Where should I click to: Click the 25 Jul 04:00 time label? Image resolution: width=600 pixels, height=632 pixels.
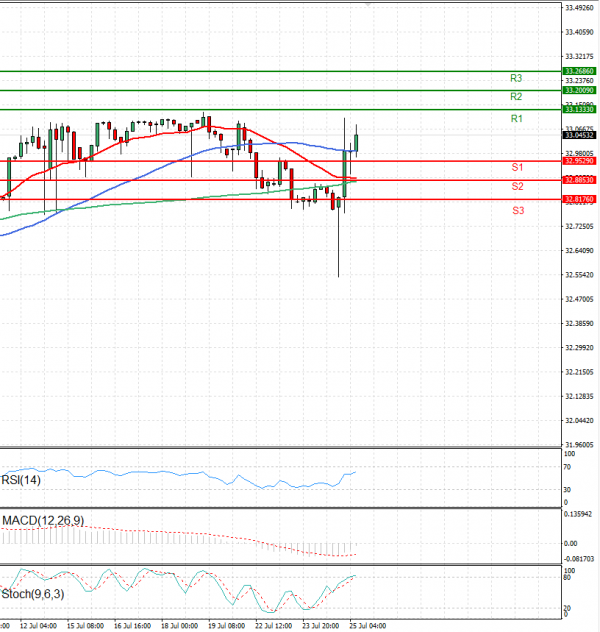pos(368,626)
